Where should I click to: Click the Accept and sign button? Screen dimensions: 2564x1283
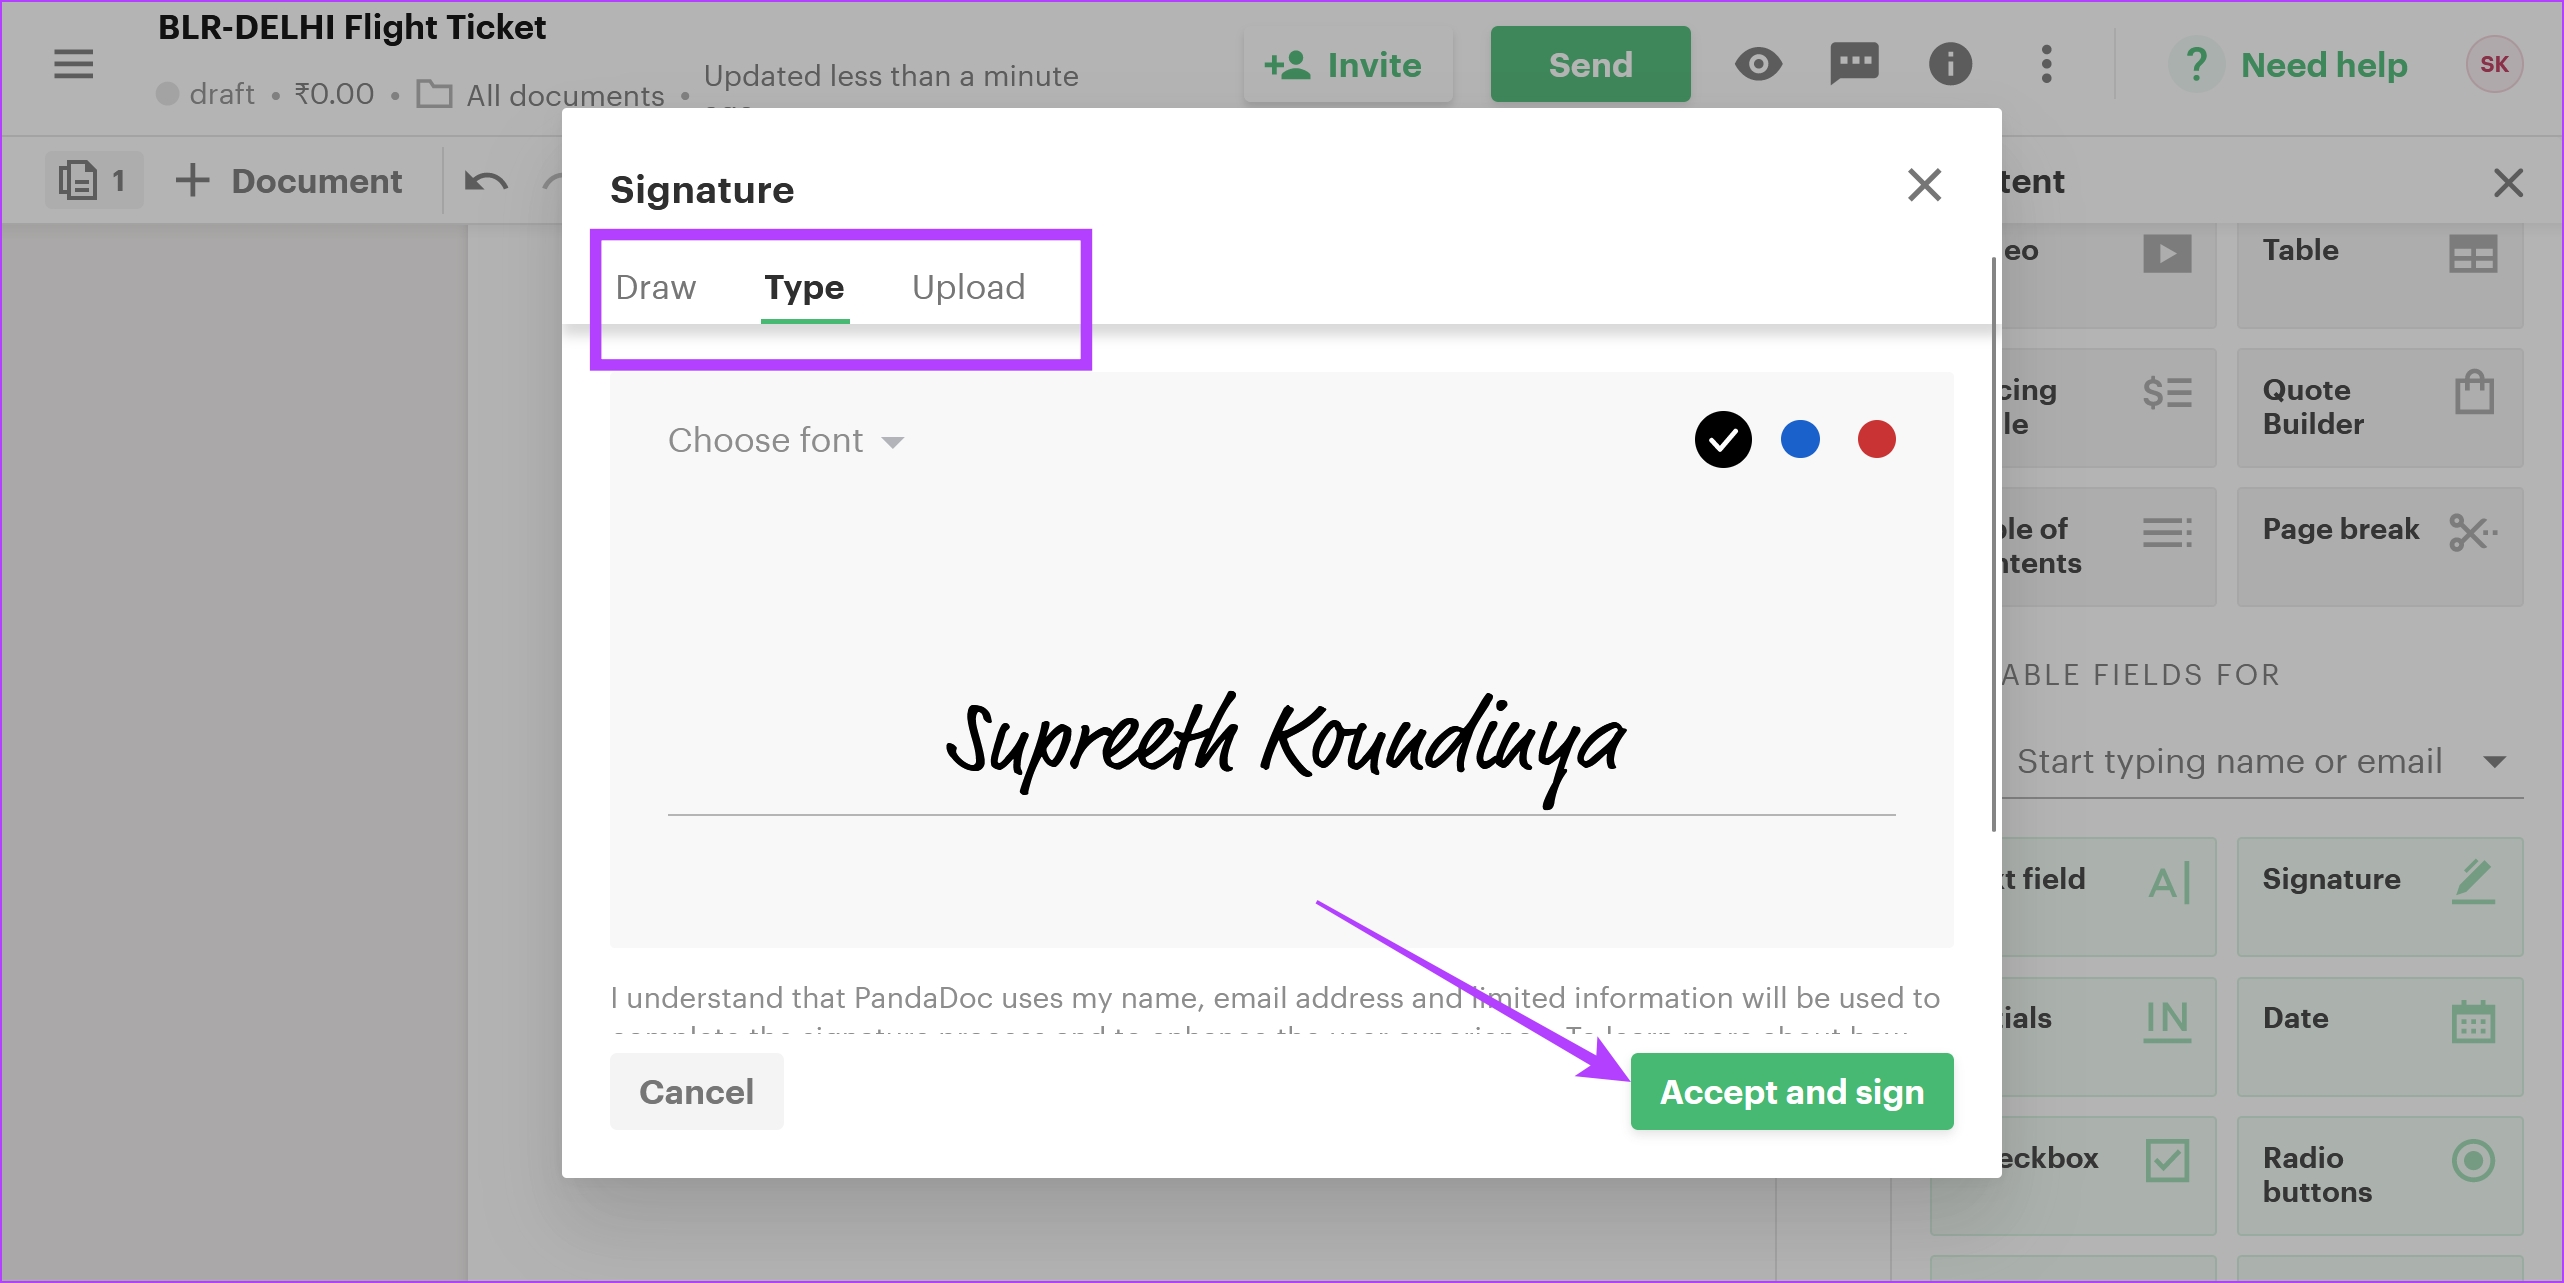pyautogui.click(x=1791, y=1091)
